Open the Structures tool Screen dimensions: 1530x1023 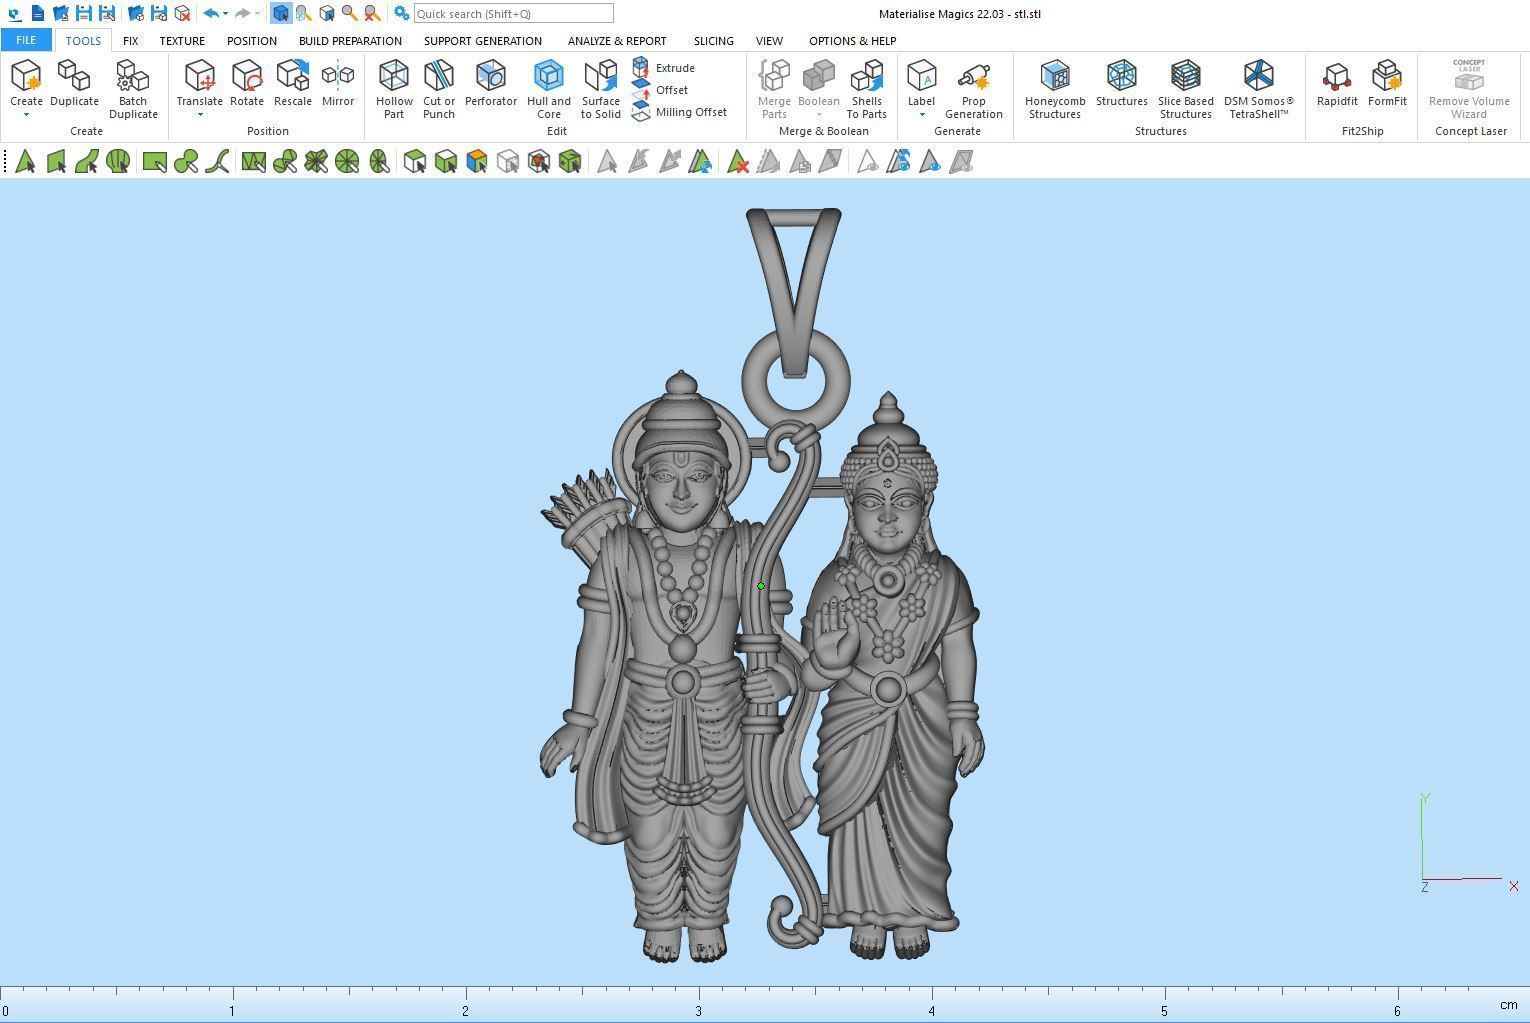click(x=1122, y=82)
